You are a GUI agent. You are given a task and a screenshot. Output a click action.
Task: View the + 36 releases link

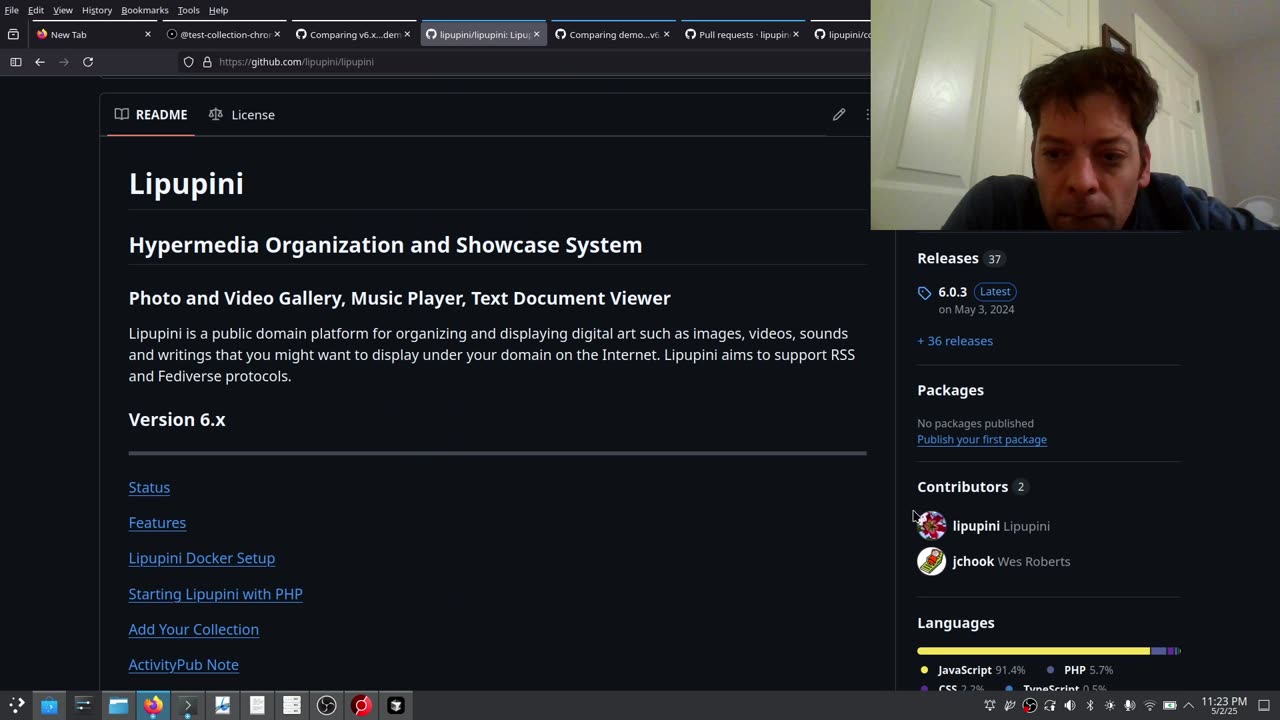[x=955, y=341]
